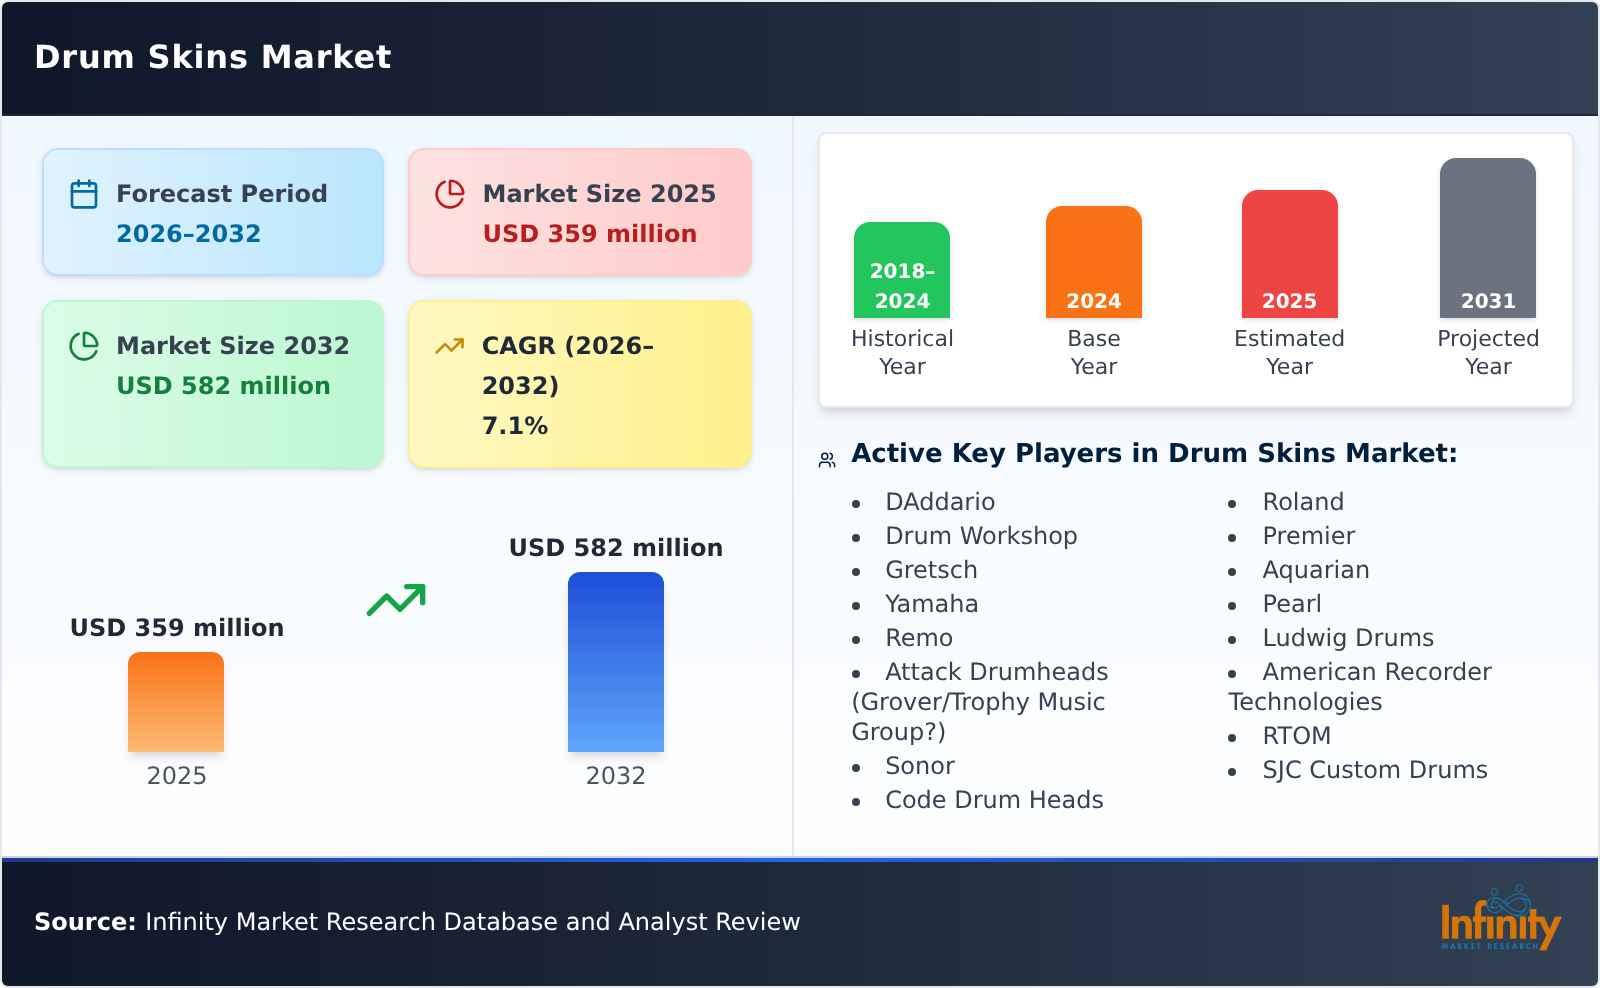Click the orange USD 359 million bar
The height and width of the screenshot is (988, 1600).
(x=176, y=702)
